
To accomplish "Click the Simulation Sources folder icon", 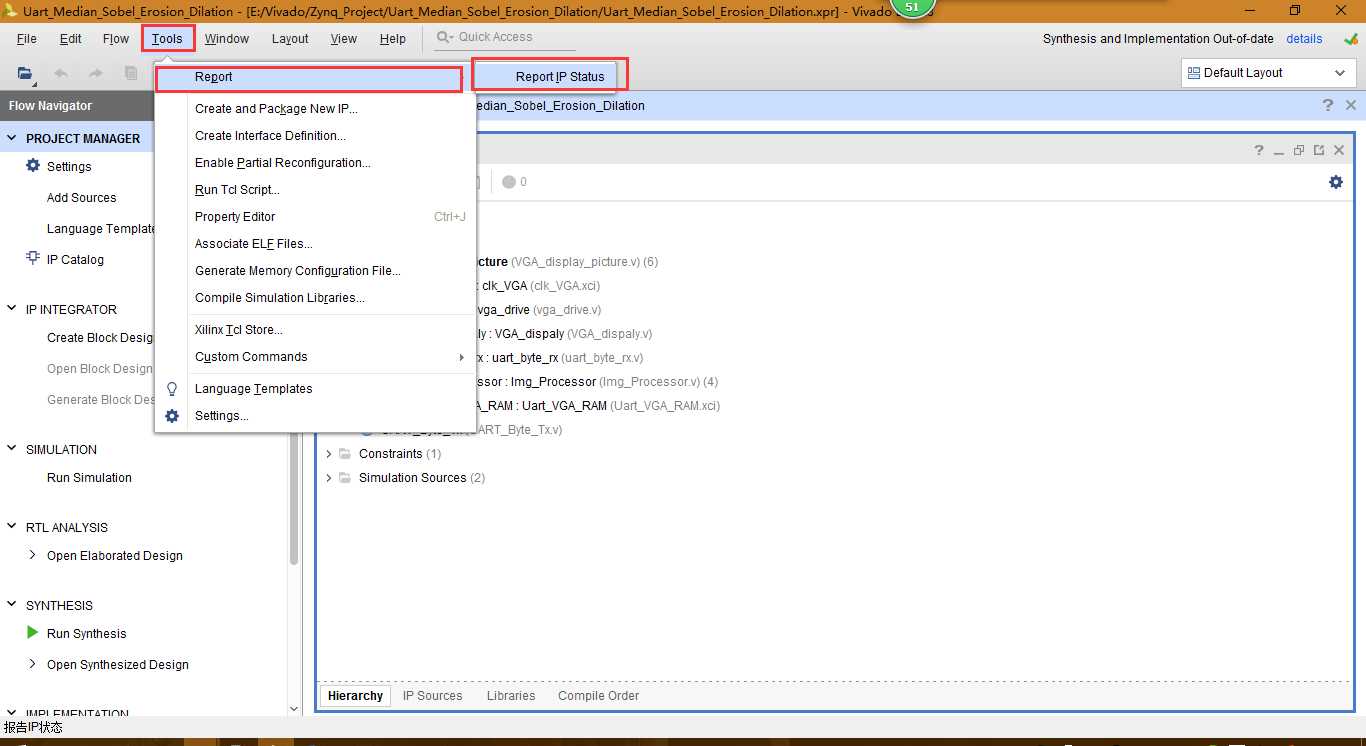I will coord(345,478).
